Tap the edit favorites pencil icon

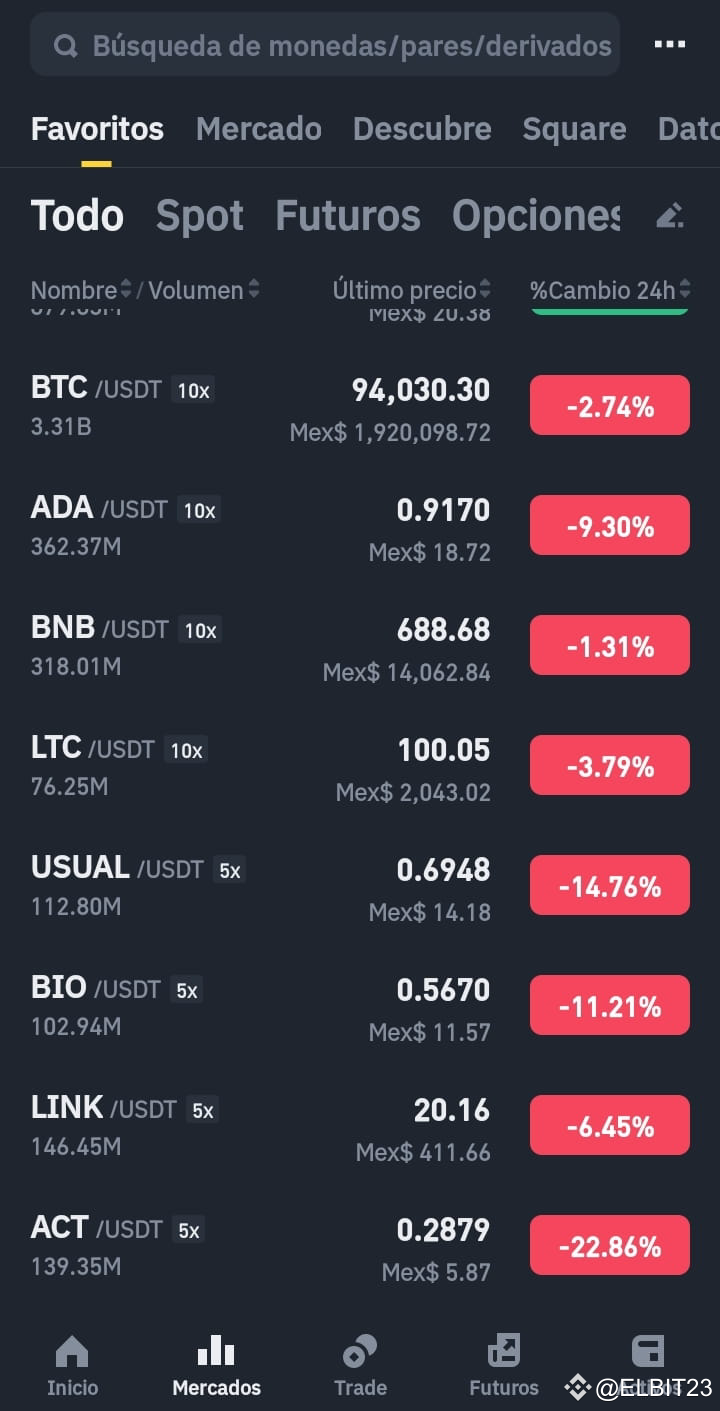click(x=669, y=215)
